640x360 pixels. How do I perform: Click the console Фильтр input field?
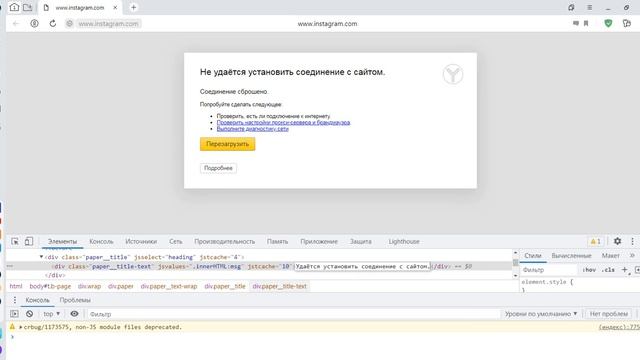[x=293, y=314]
